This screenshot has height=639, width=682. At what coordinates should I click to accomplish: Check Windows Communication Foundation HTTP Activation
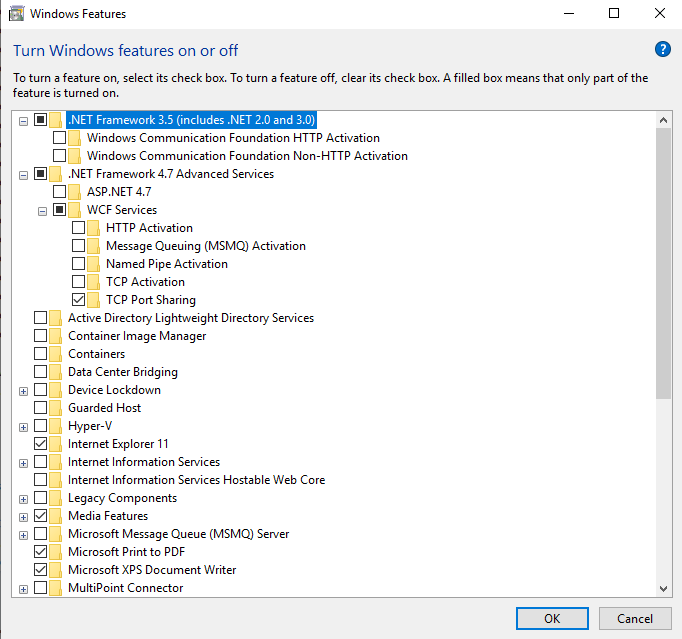59,137
